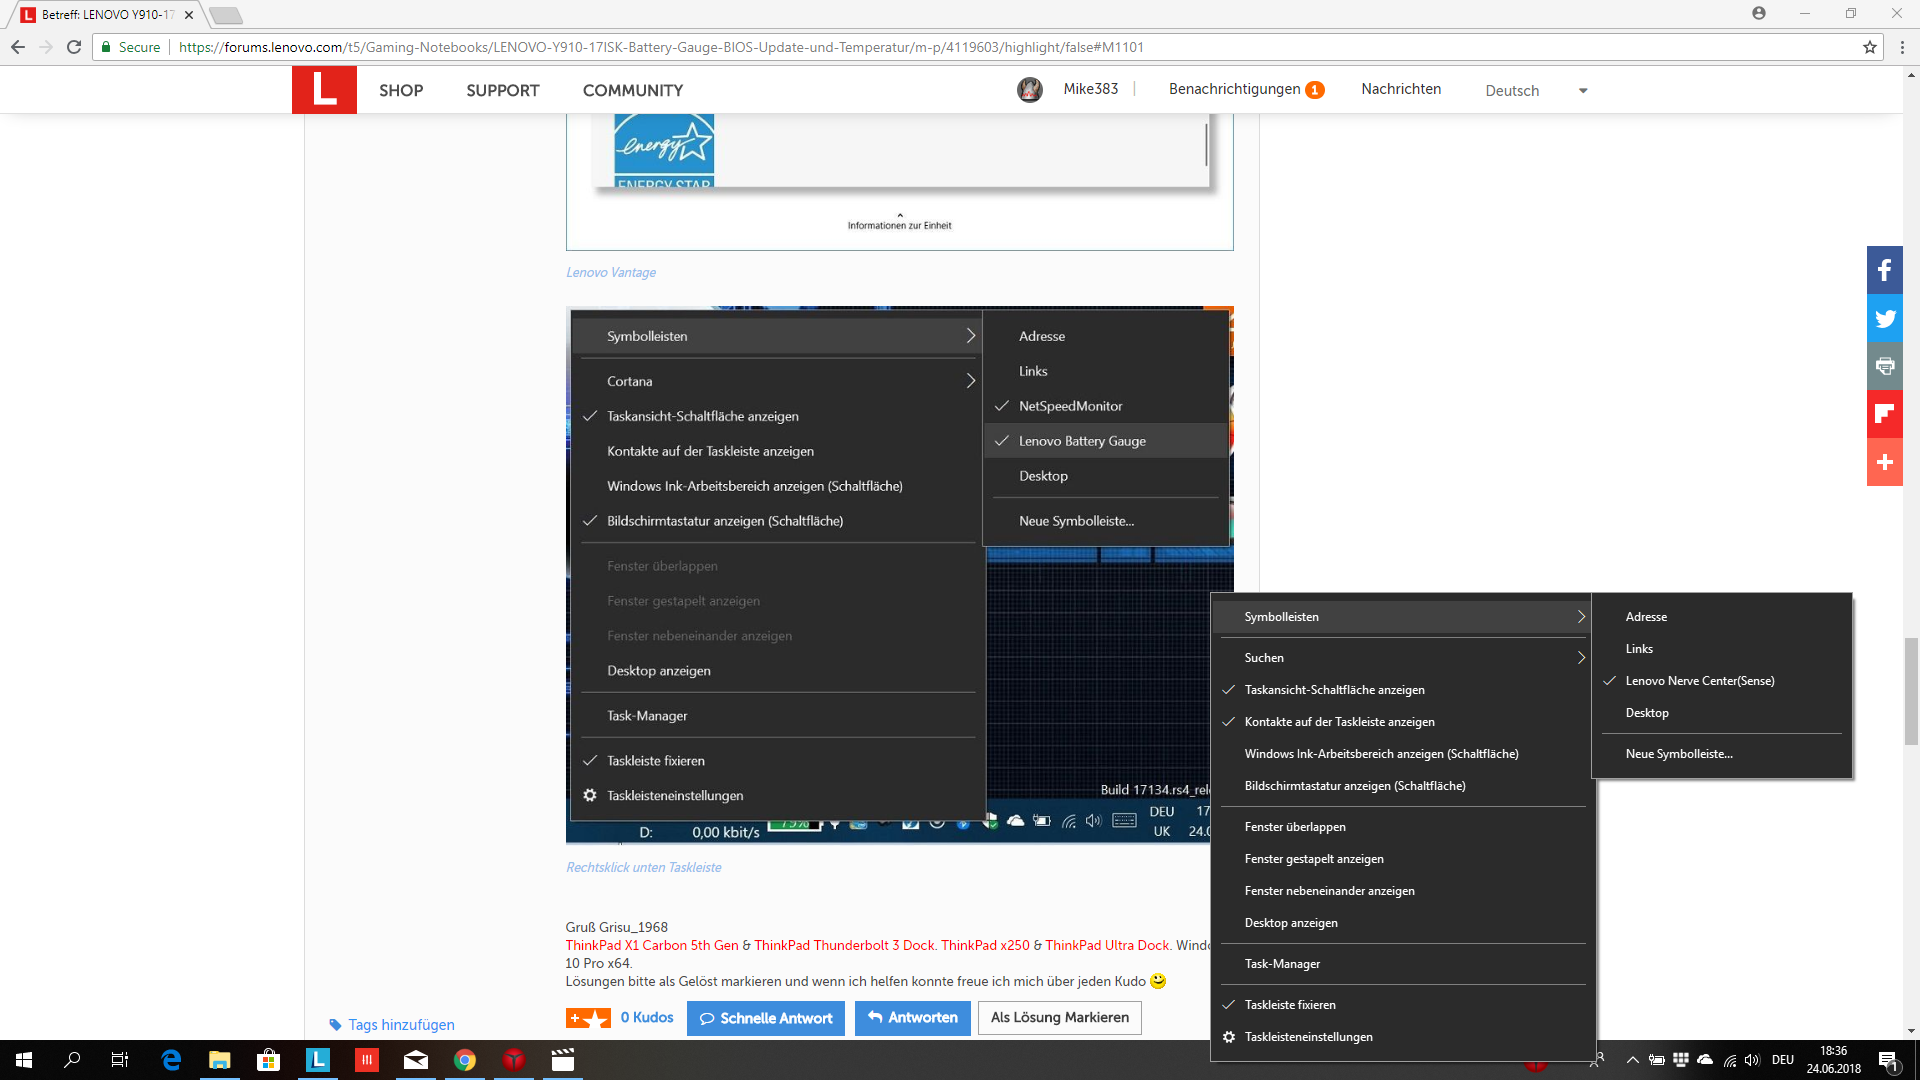This screenshot has width=1920, height=1080.
Task: Open the Deutsch language dropdown
Action: coord(1536,91)
